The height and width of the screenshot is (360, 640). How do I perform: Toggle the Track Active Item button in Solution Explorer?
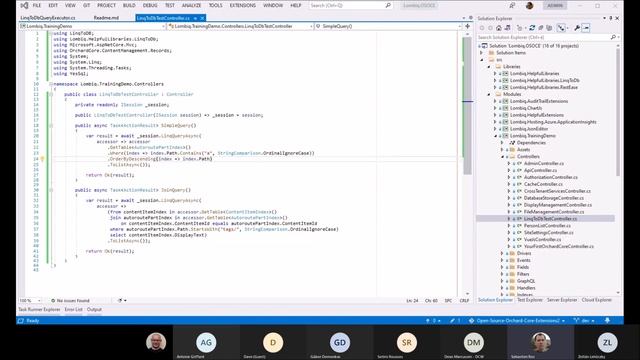point(562,28)
